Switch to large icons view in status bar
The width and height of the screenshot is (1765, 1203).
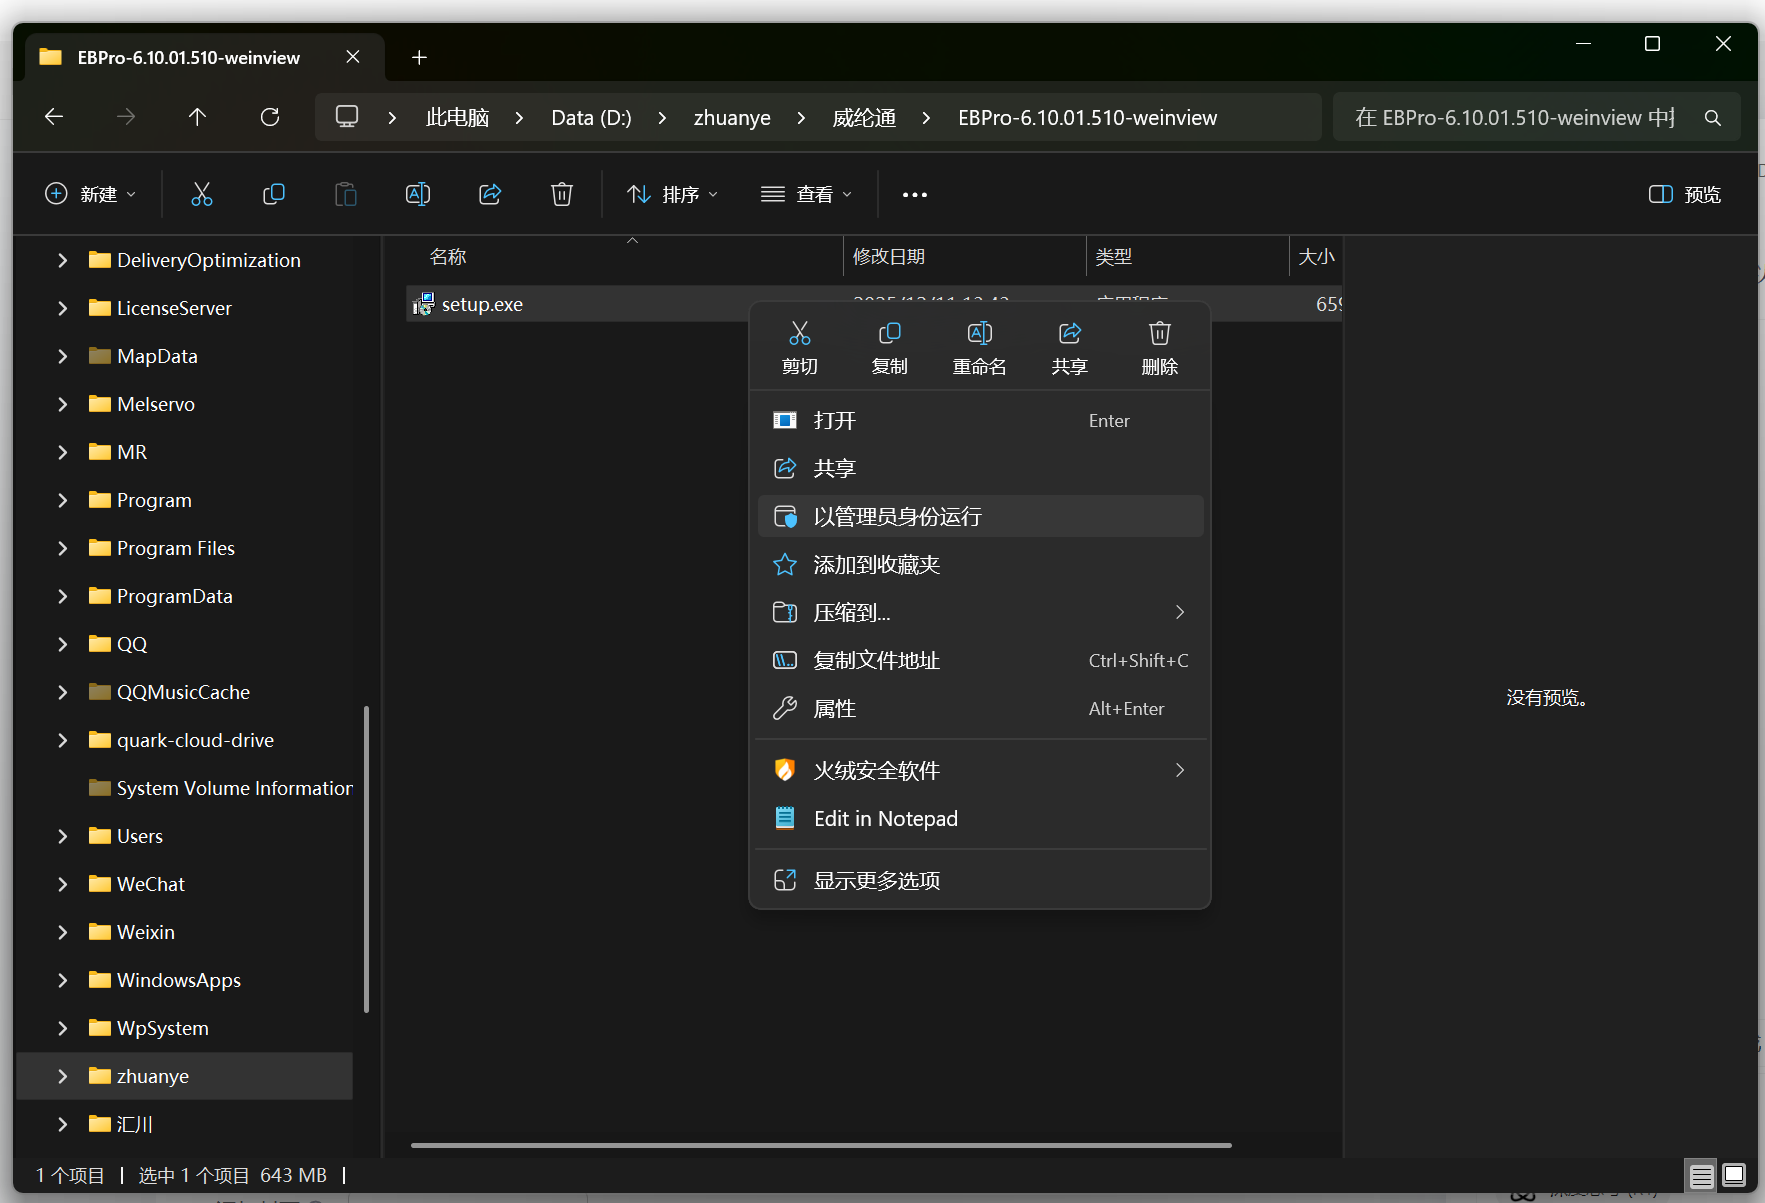pyautogui.click(x=1734, y=1176)
